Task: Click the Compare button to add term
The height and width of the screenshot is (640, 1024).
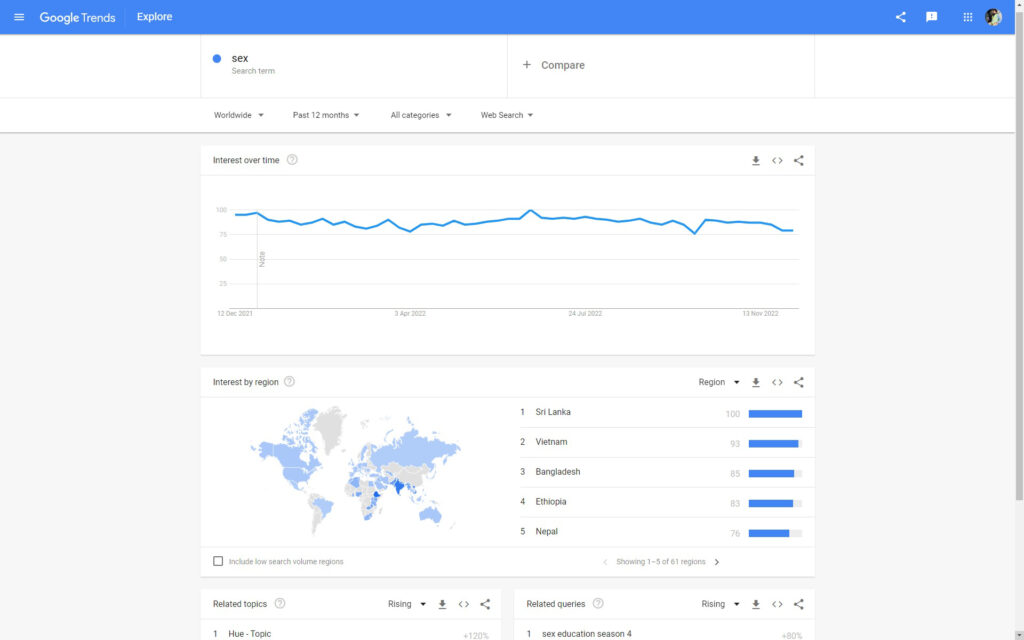Action: point(554,65)
